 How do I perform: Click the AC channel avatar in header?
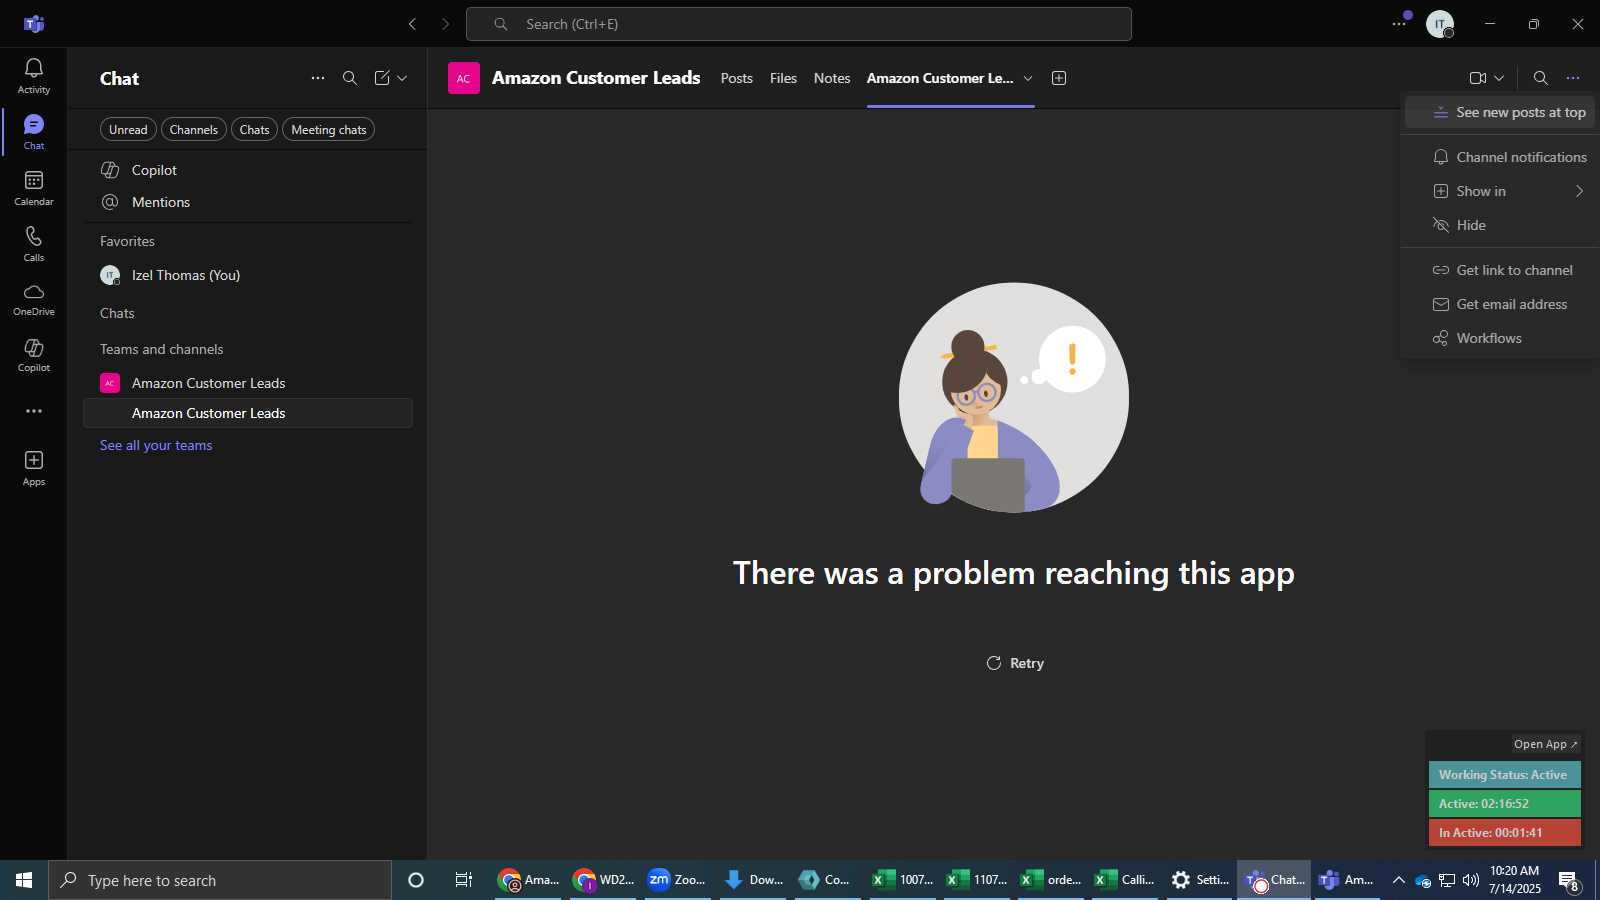pyautogui.click(x=464, y=78)
